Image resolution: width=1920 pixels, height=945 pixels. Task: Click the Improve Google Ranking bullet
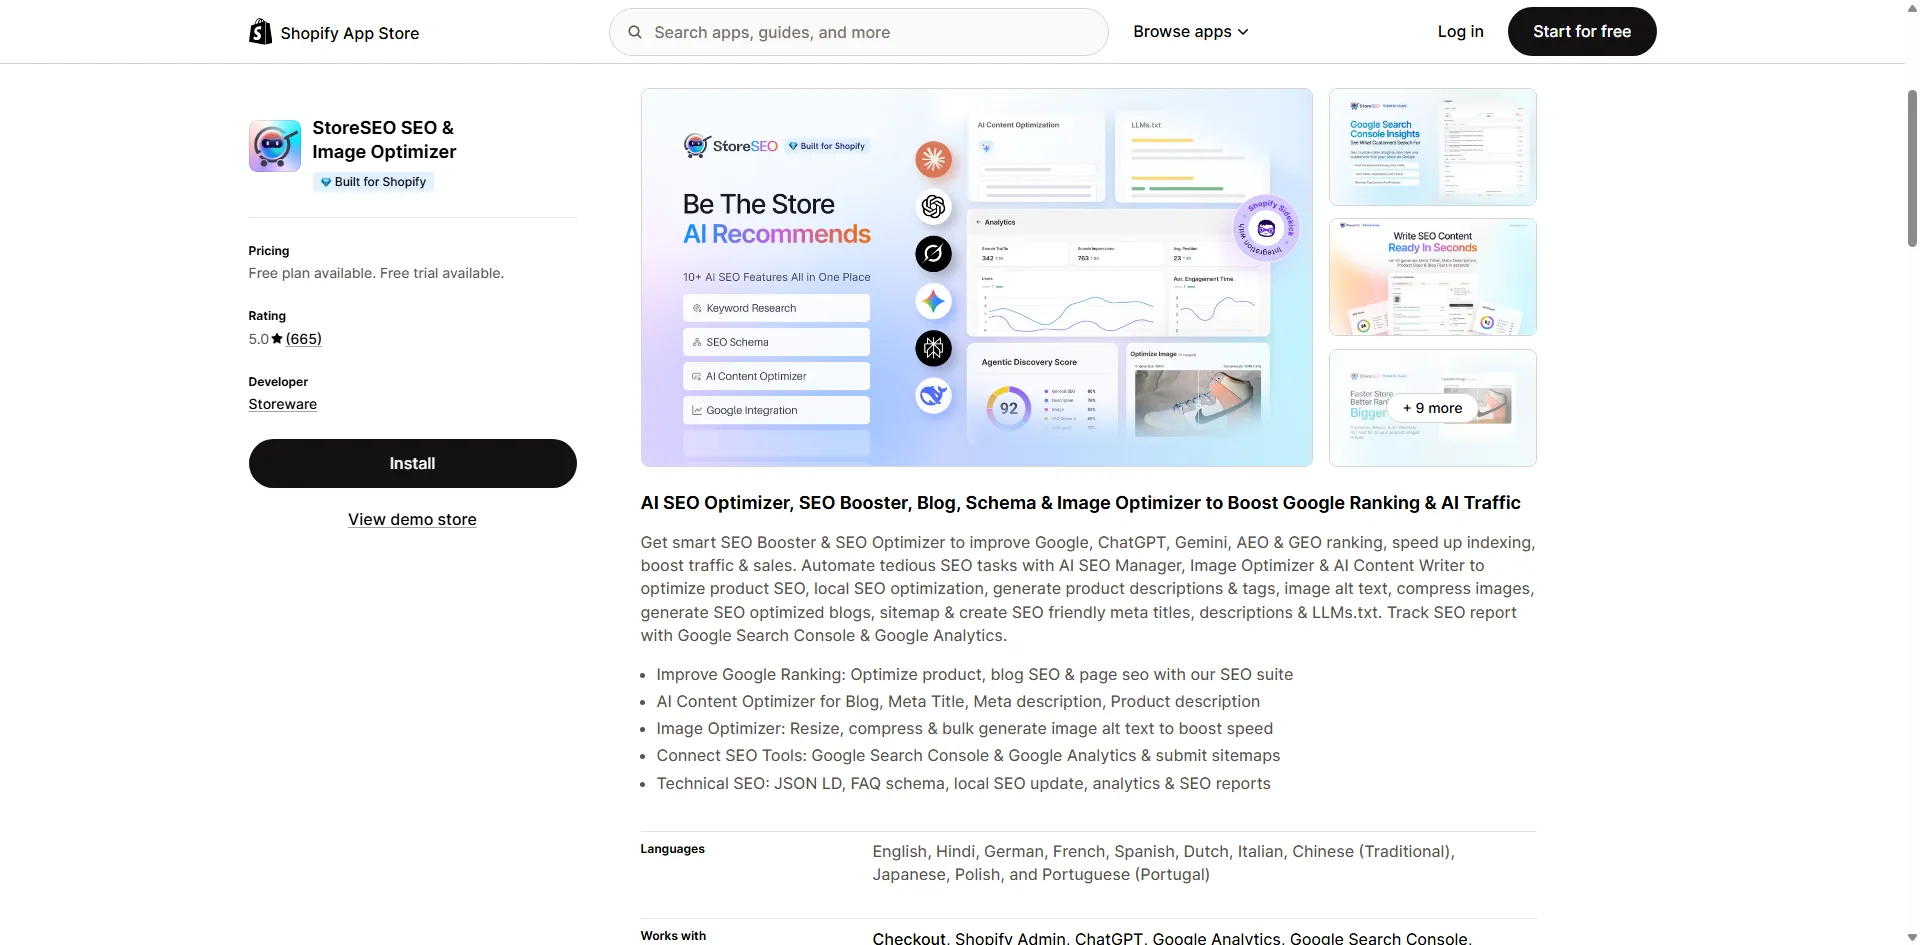975,674
